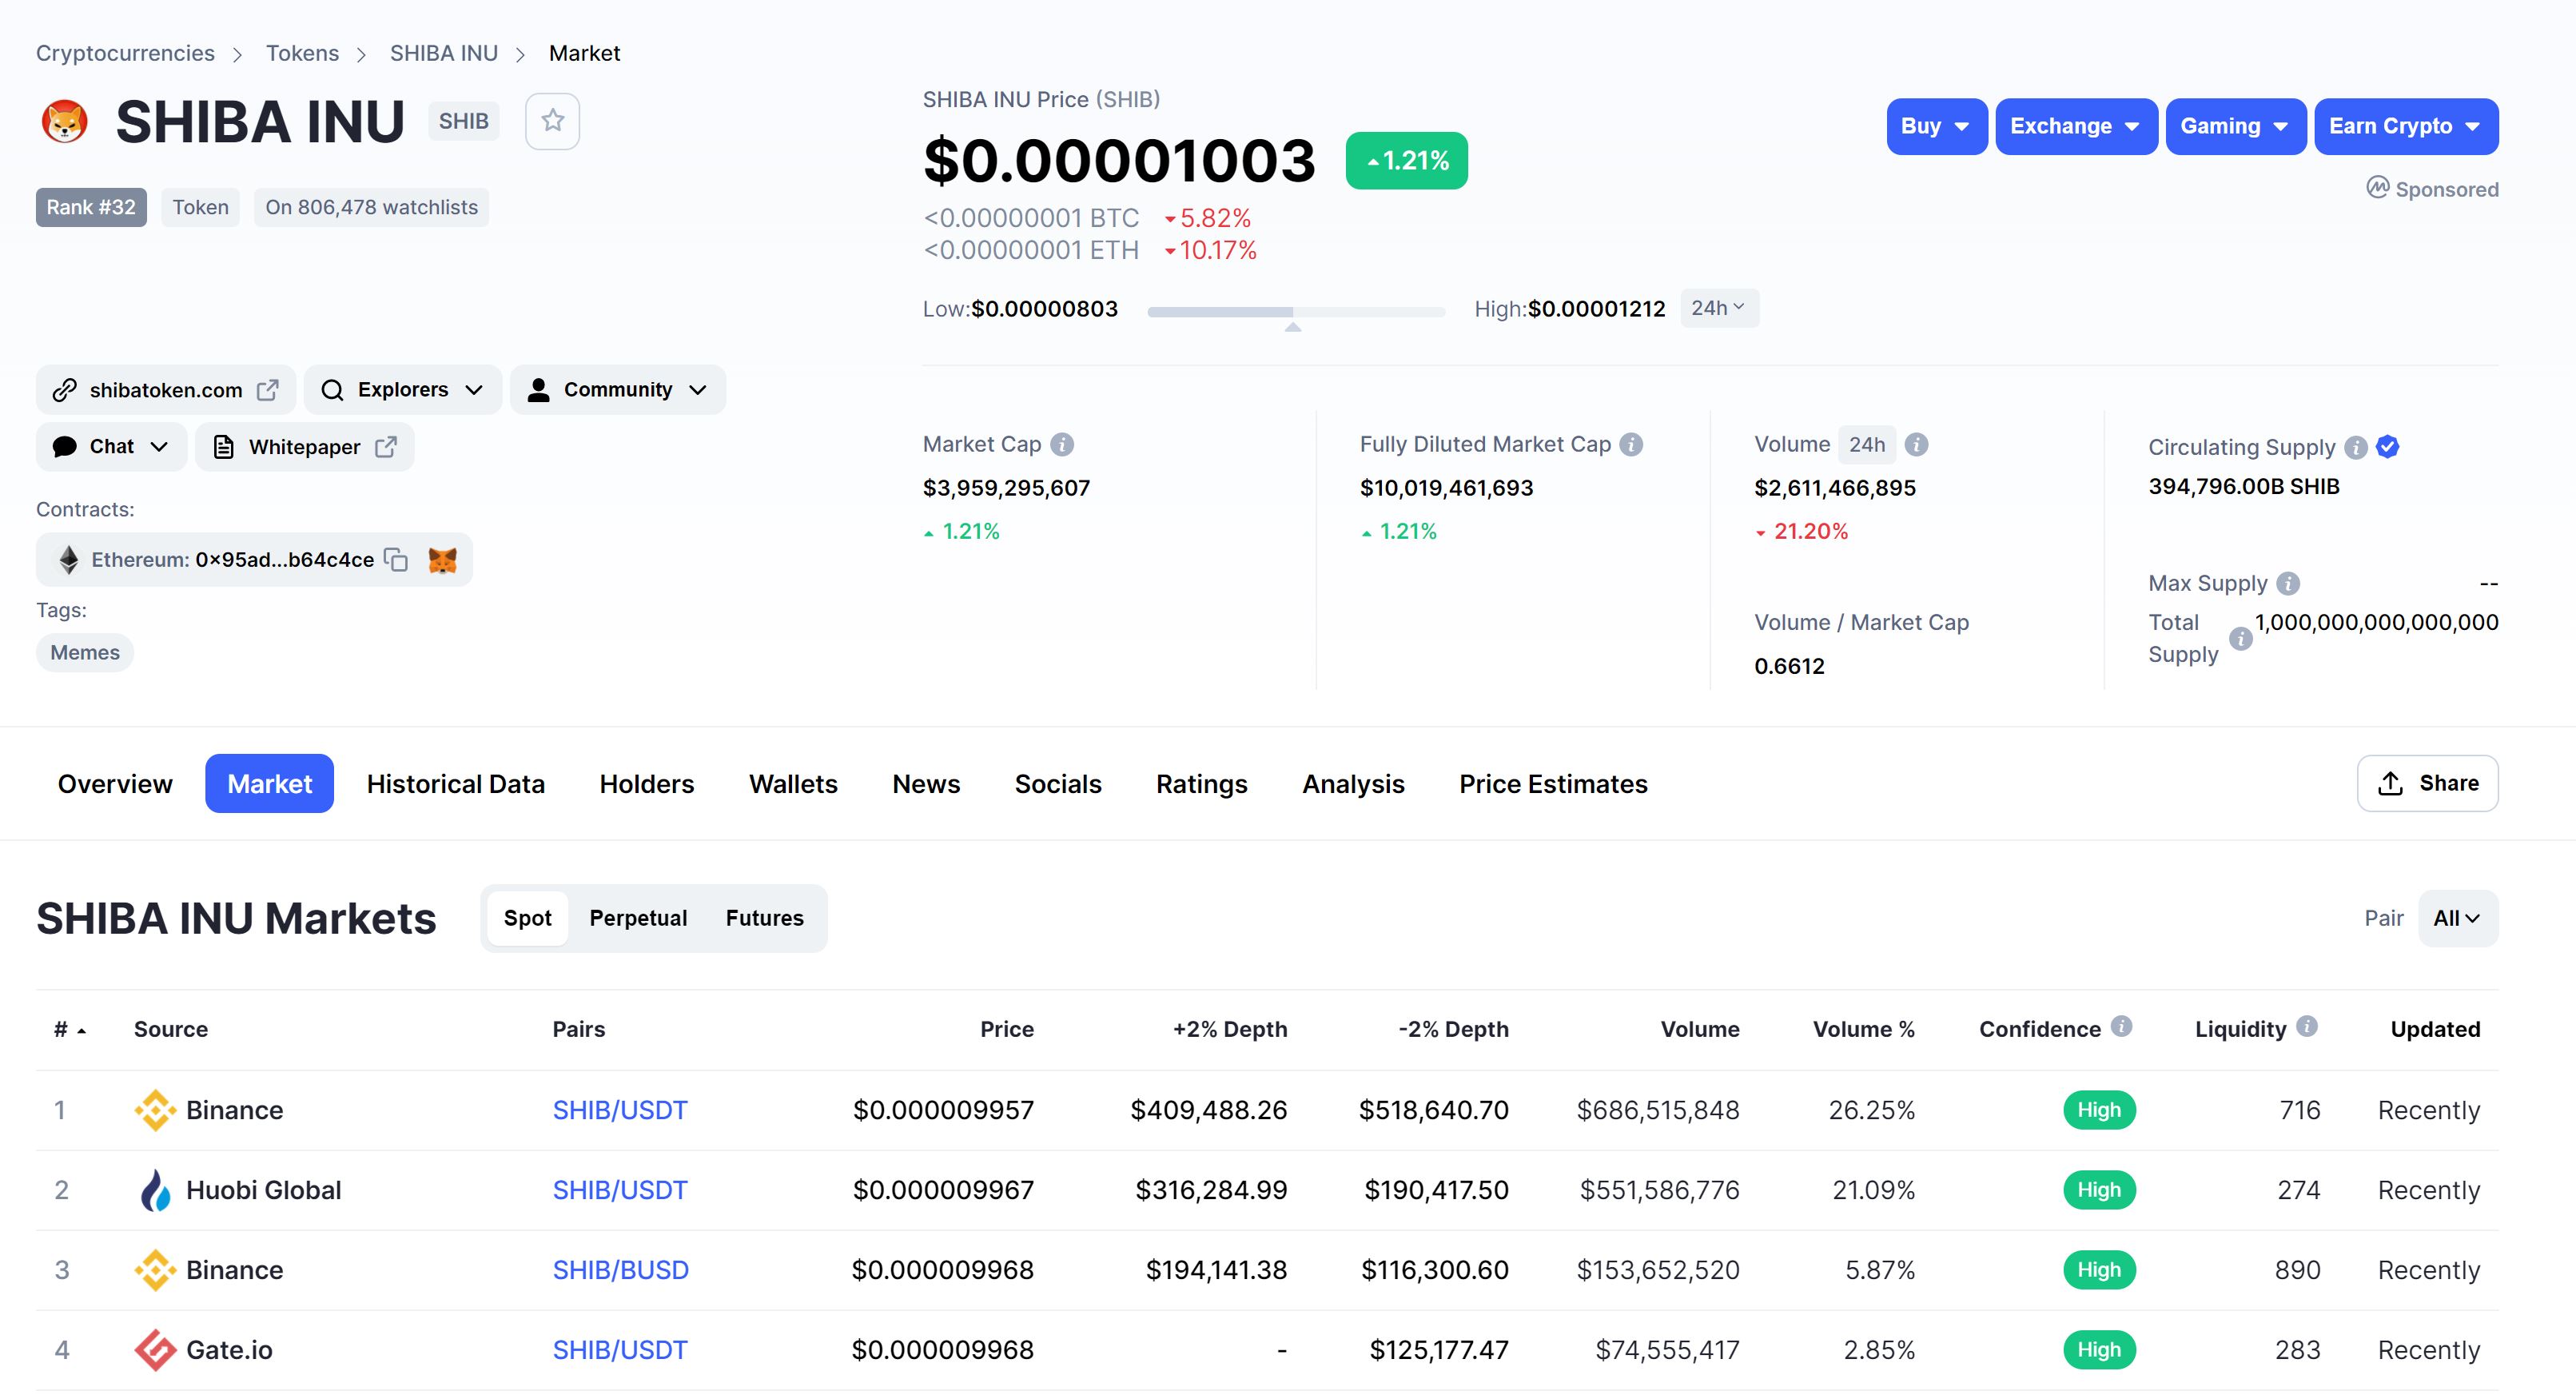Open the Explorers dropdown

pos(402,390)
